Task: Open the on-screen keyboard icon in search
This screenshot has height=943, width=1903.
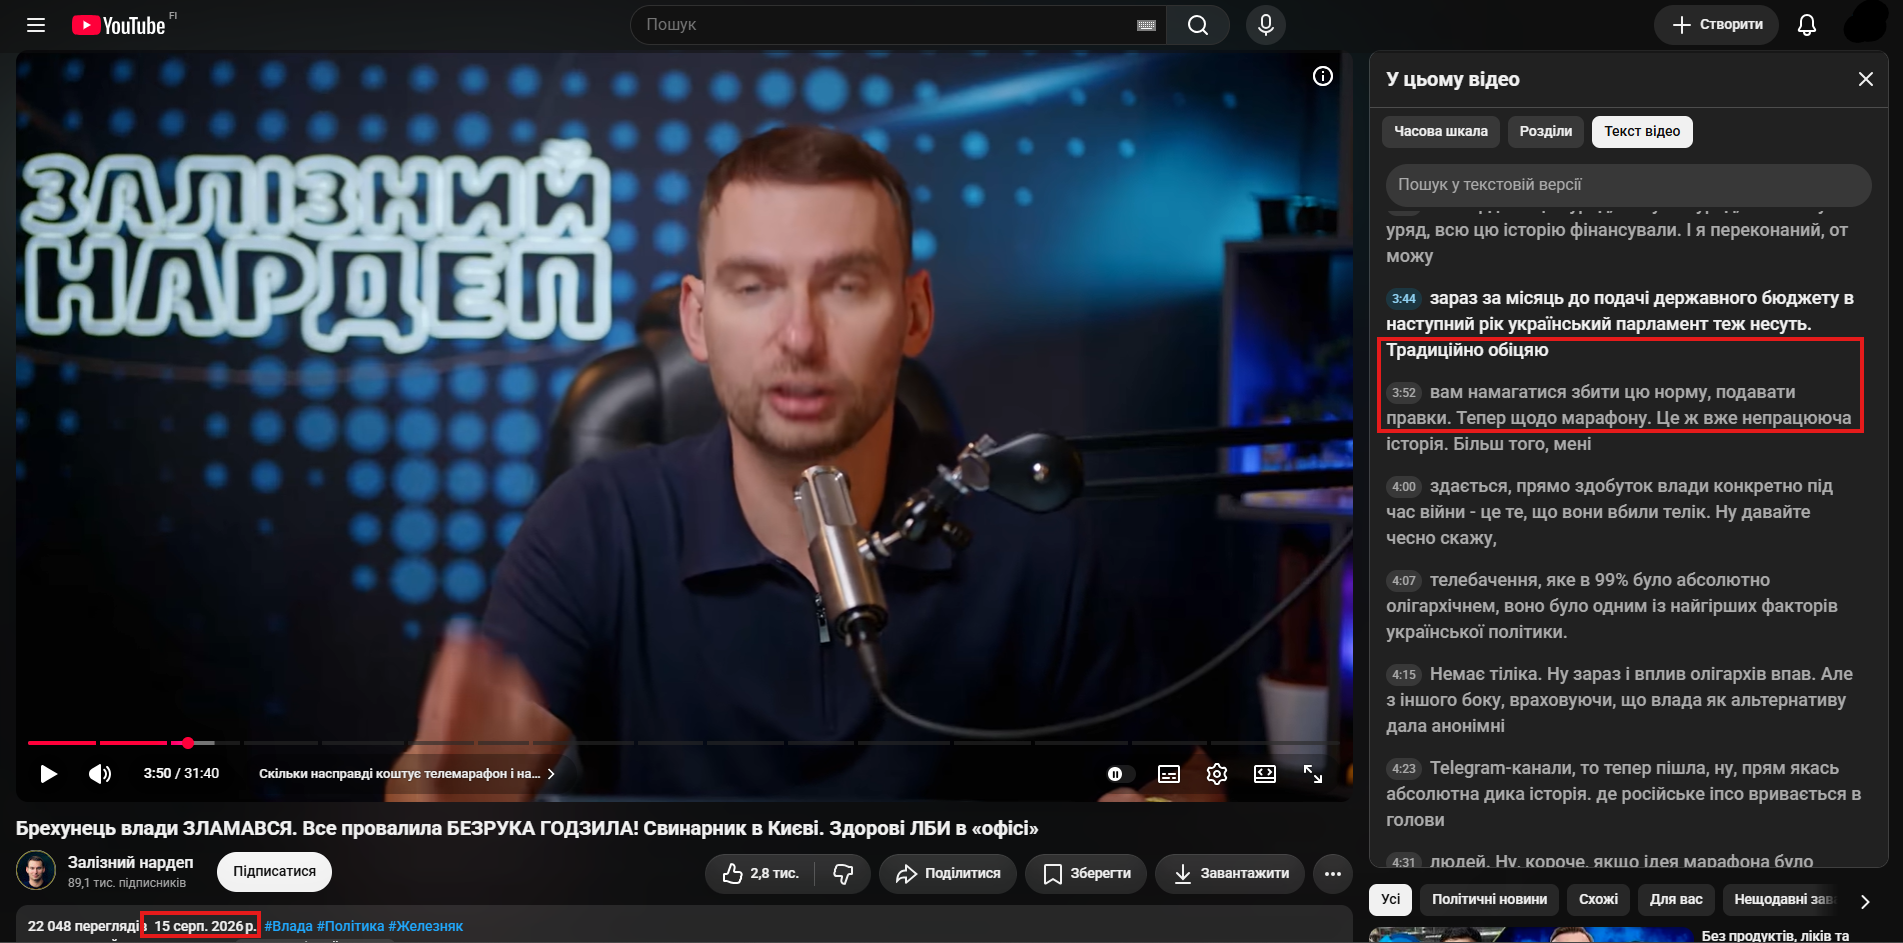Action: coord(1146,25)
